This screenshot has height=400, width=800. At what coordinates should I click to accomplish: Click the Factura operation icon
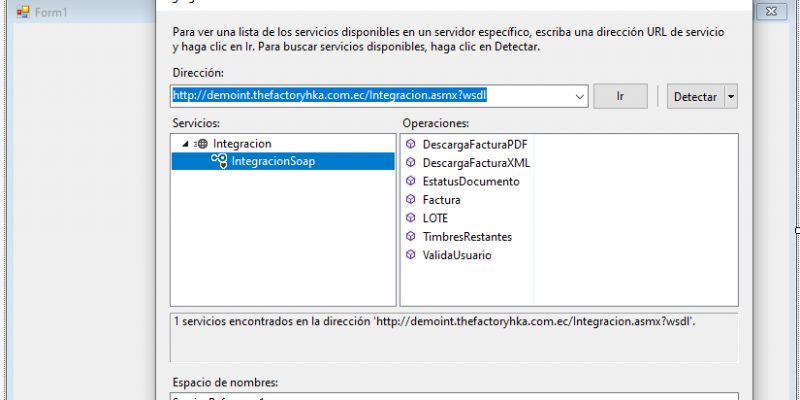tap(411, 200)
